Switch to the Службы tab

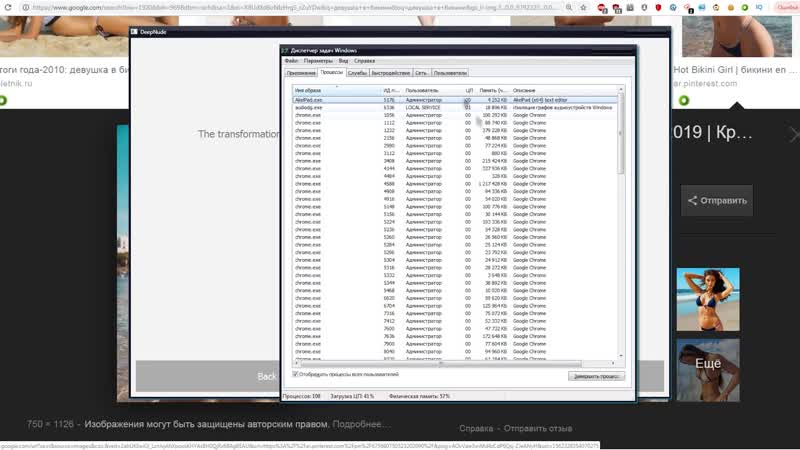357,73
